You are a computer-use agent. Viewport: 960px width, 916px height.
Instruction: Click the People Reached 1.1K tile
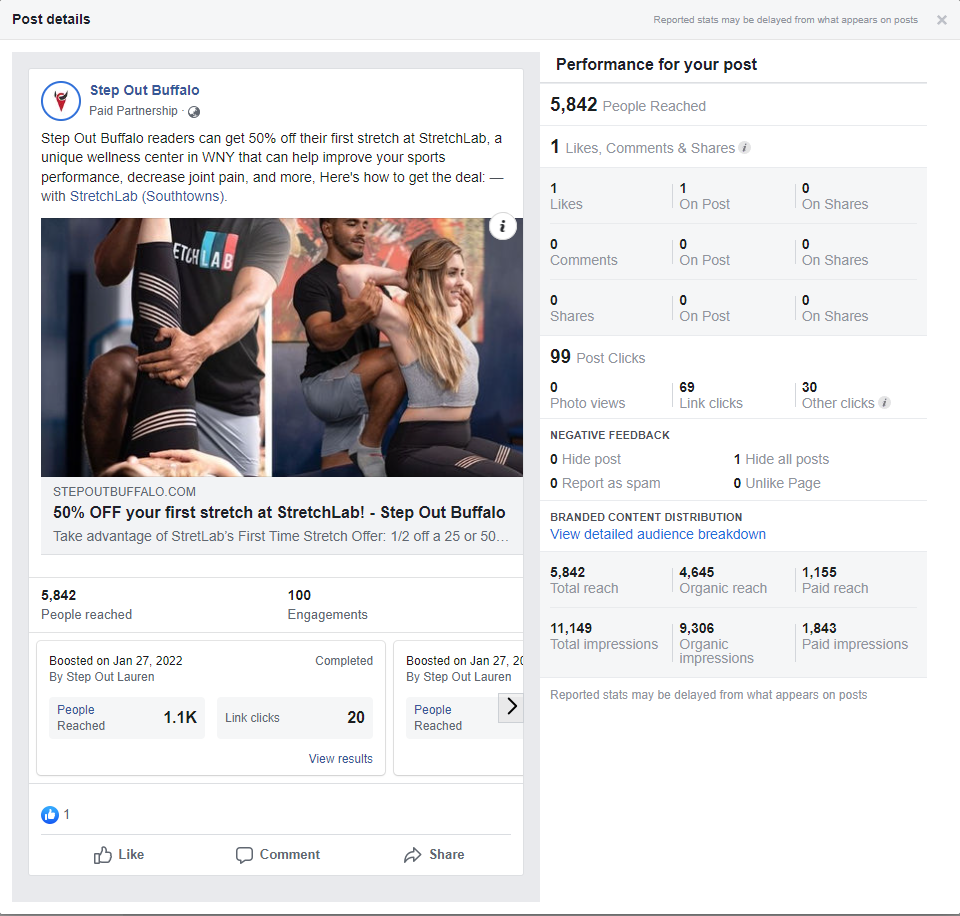127,718
